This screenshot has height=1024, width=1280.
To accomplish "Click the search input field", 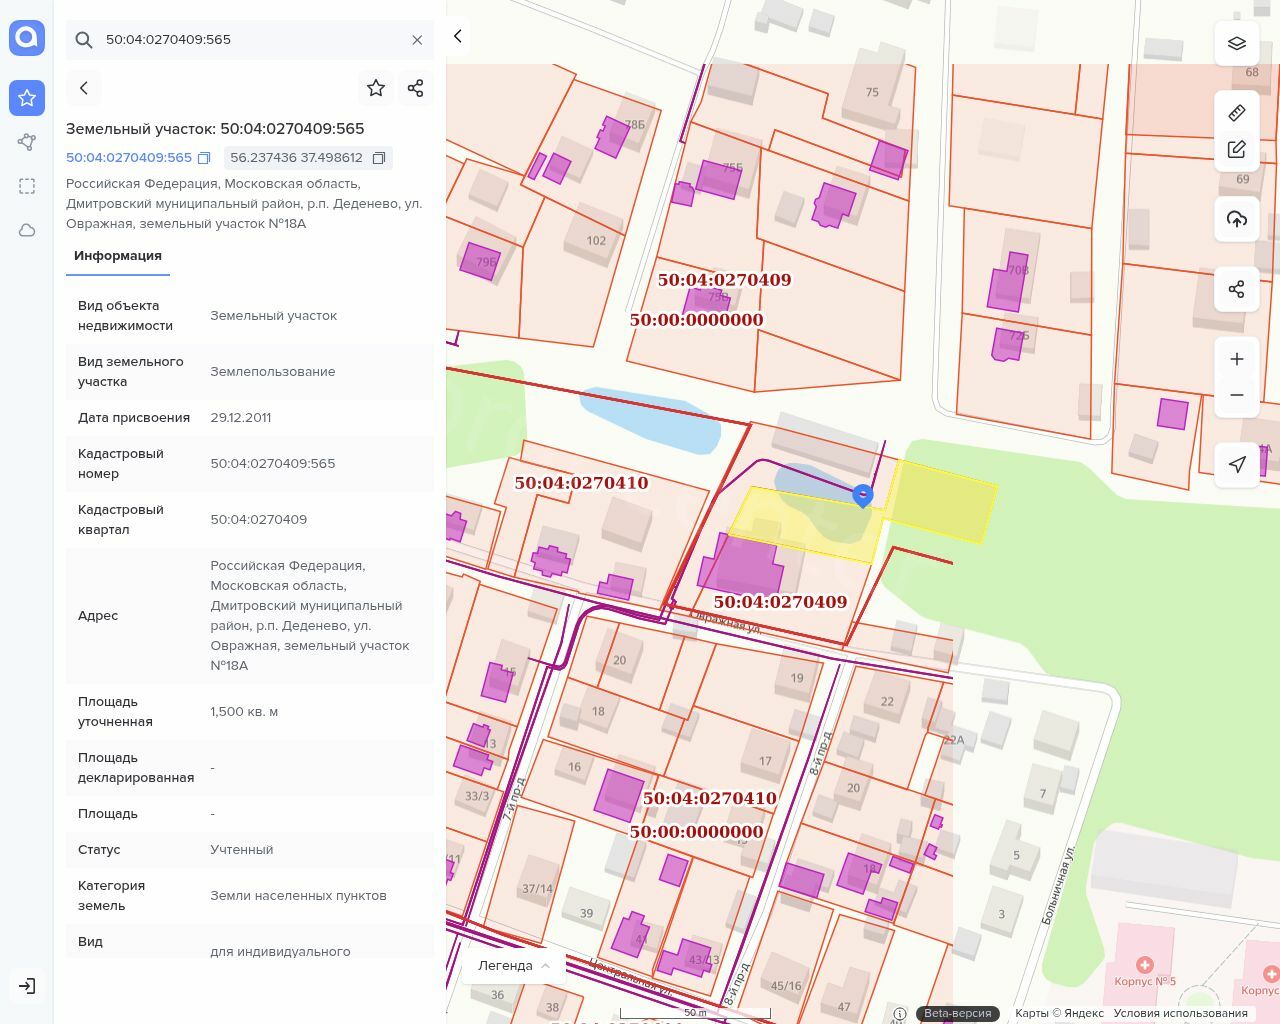I will [x=250, y=40].
